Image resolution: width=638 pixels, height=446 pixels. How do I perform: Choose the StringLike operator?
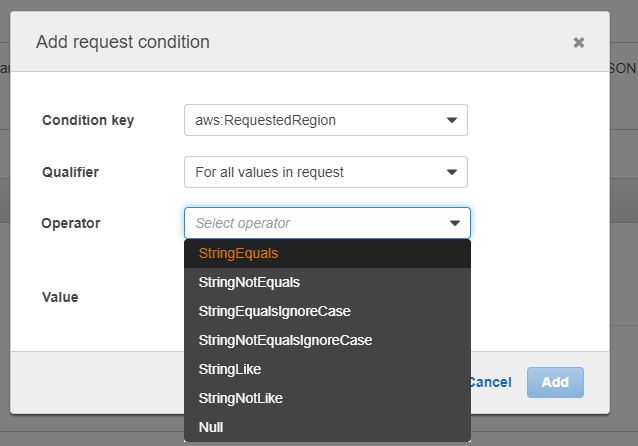[x=230, y=369]
